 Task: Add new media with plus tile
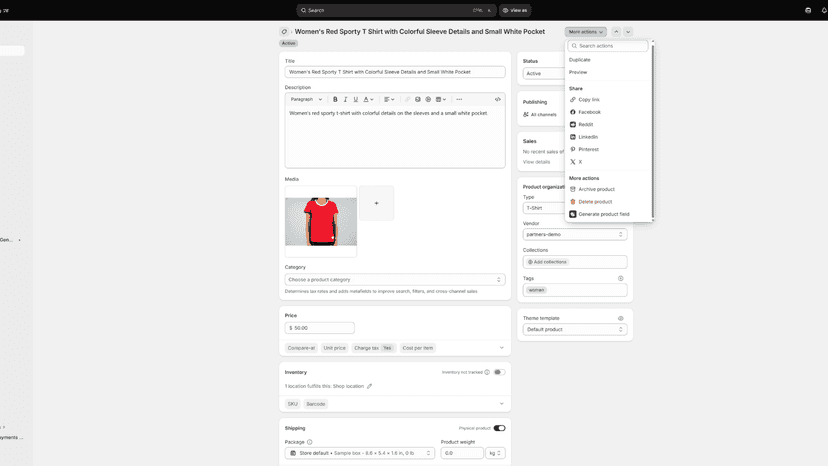pyautogui.click(x=377, y=203)
